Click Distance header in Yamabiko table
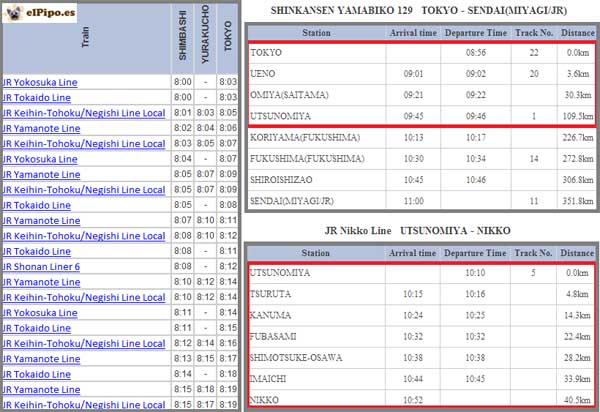Screen dimensions: 600x412 (577, 33)
